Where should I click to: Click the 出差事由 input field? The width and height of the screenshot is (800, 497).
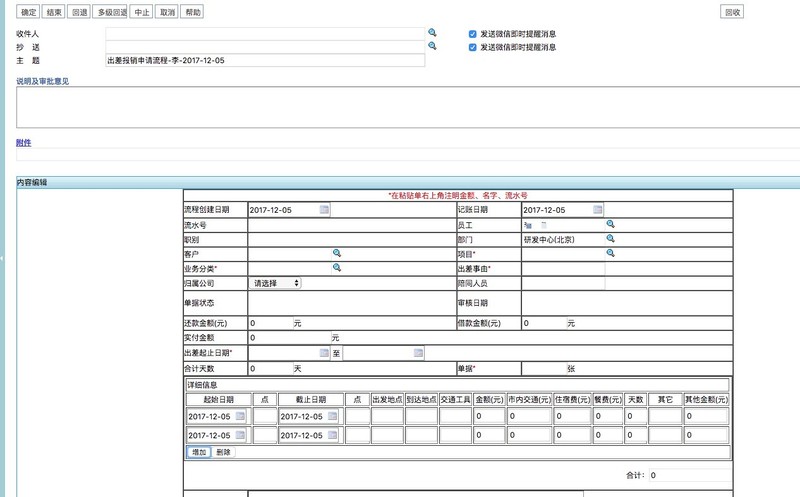(x=563, y=269)
